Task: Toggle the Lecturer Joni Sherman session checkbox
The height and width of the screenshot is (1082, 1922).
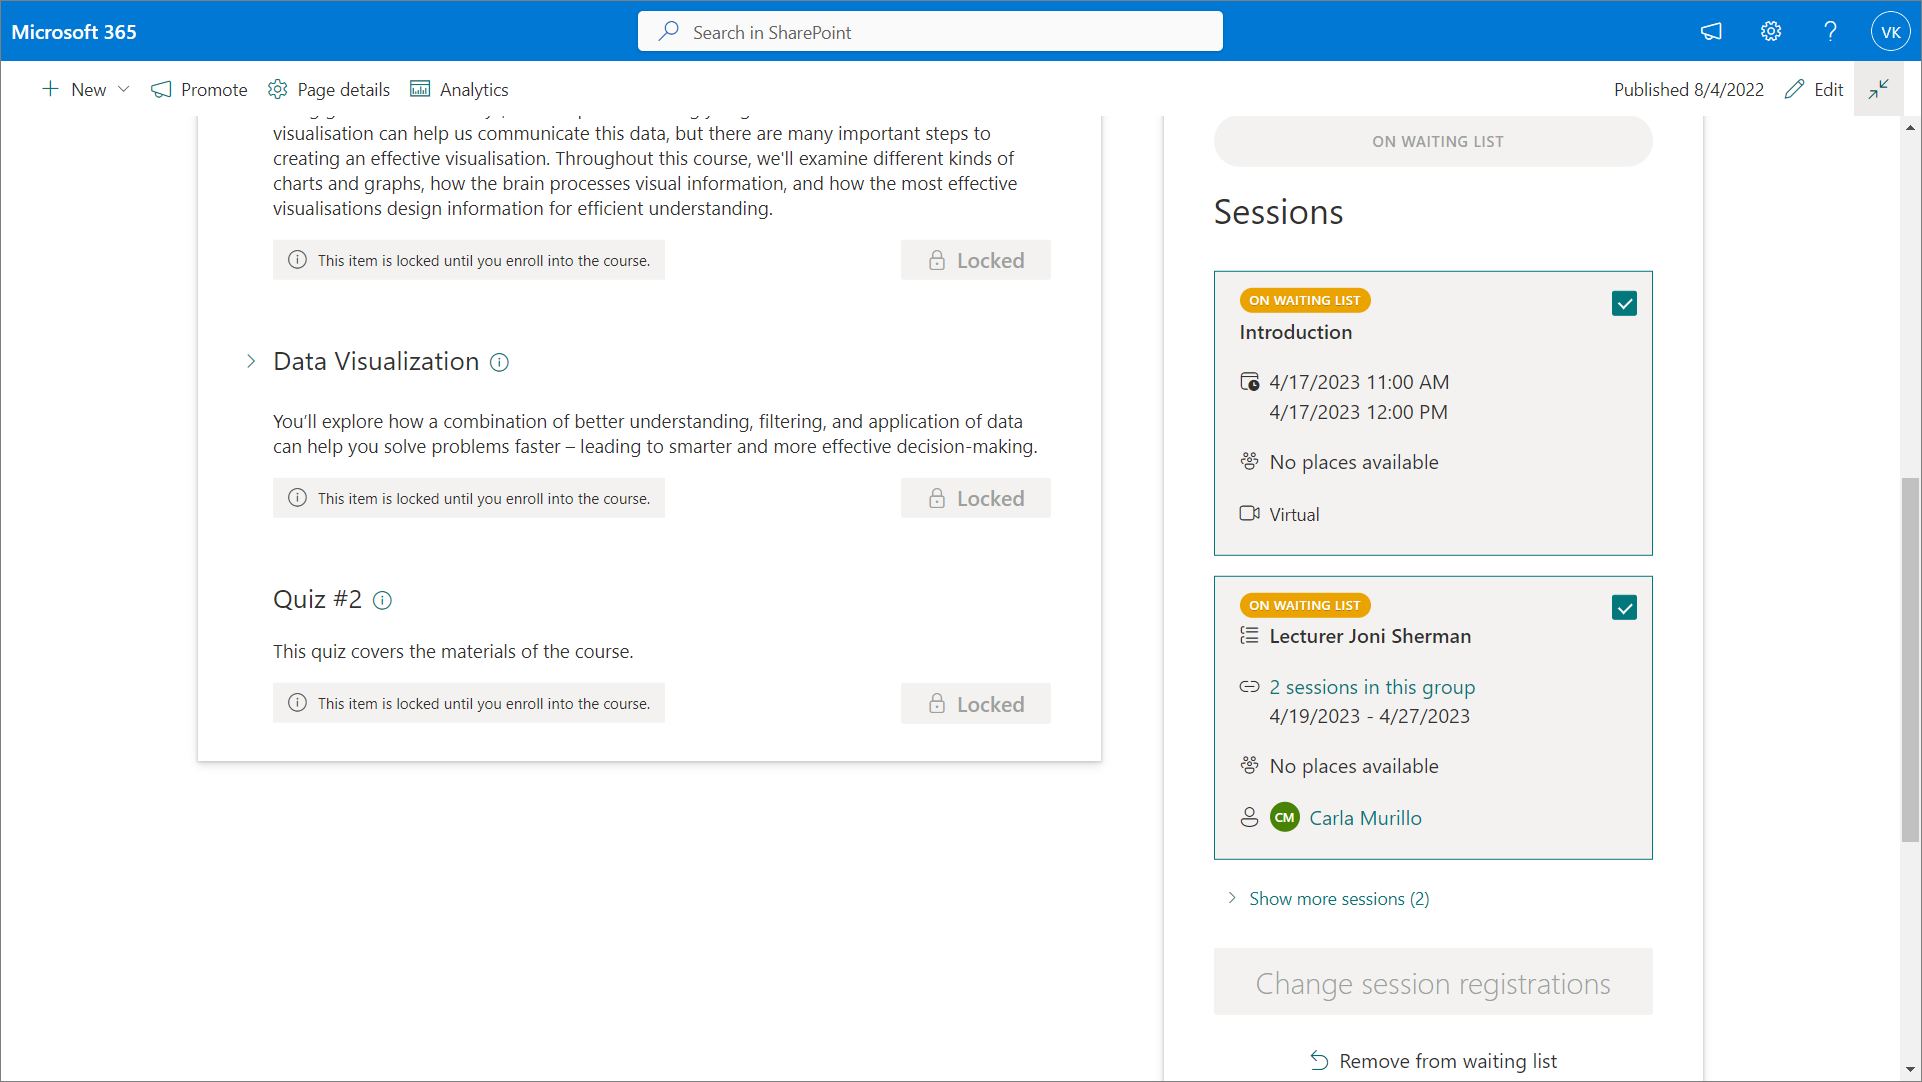Action: pyautogui.click(x=1624, y=608)
